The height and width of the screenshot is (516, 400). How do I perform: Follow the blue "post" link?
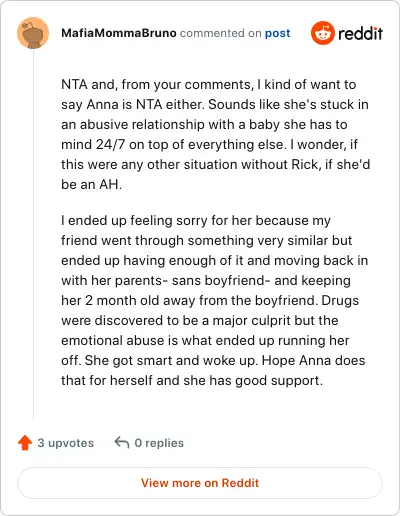coord(277,33)
